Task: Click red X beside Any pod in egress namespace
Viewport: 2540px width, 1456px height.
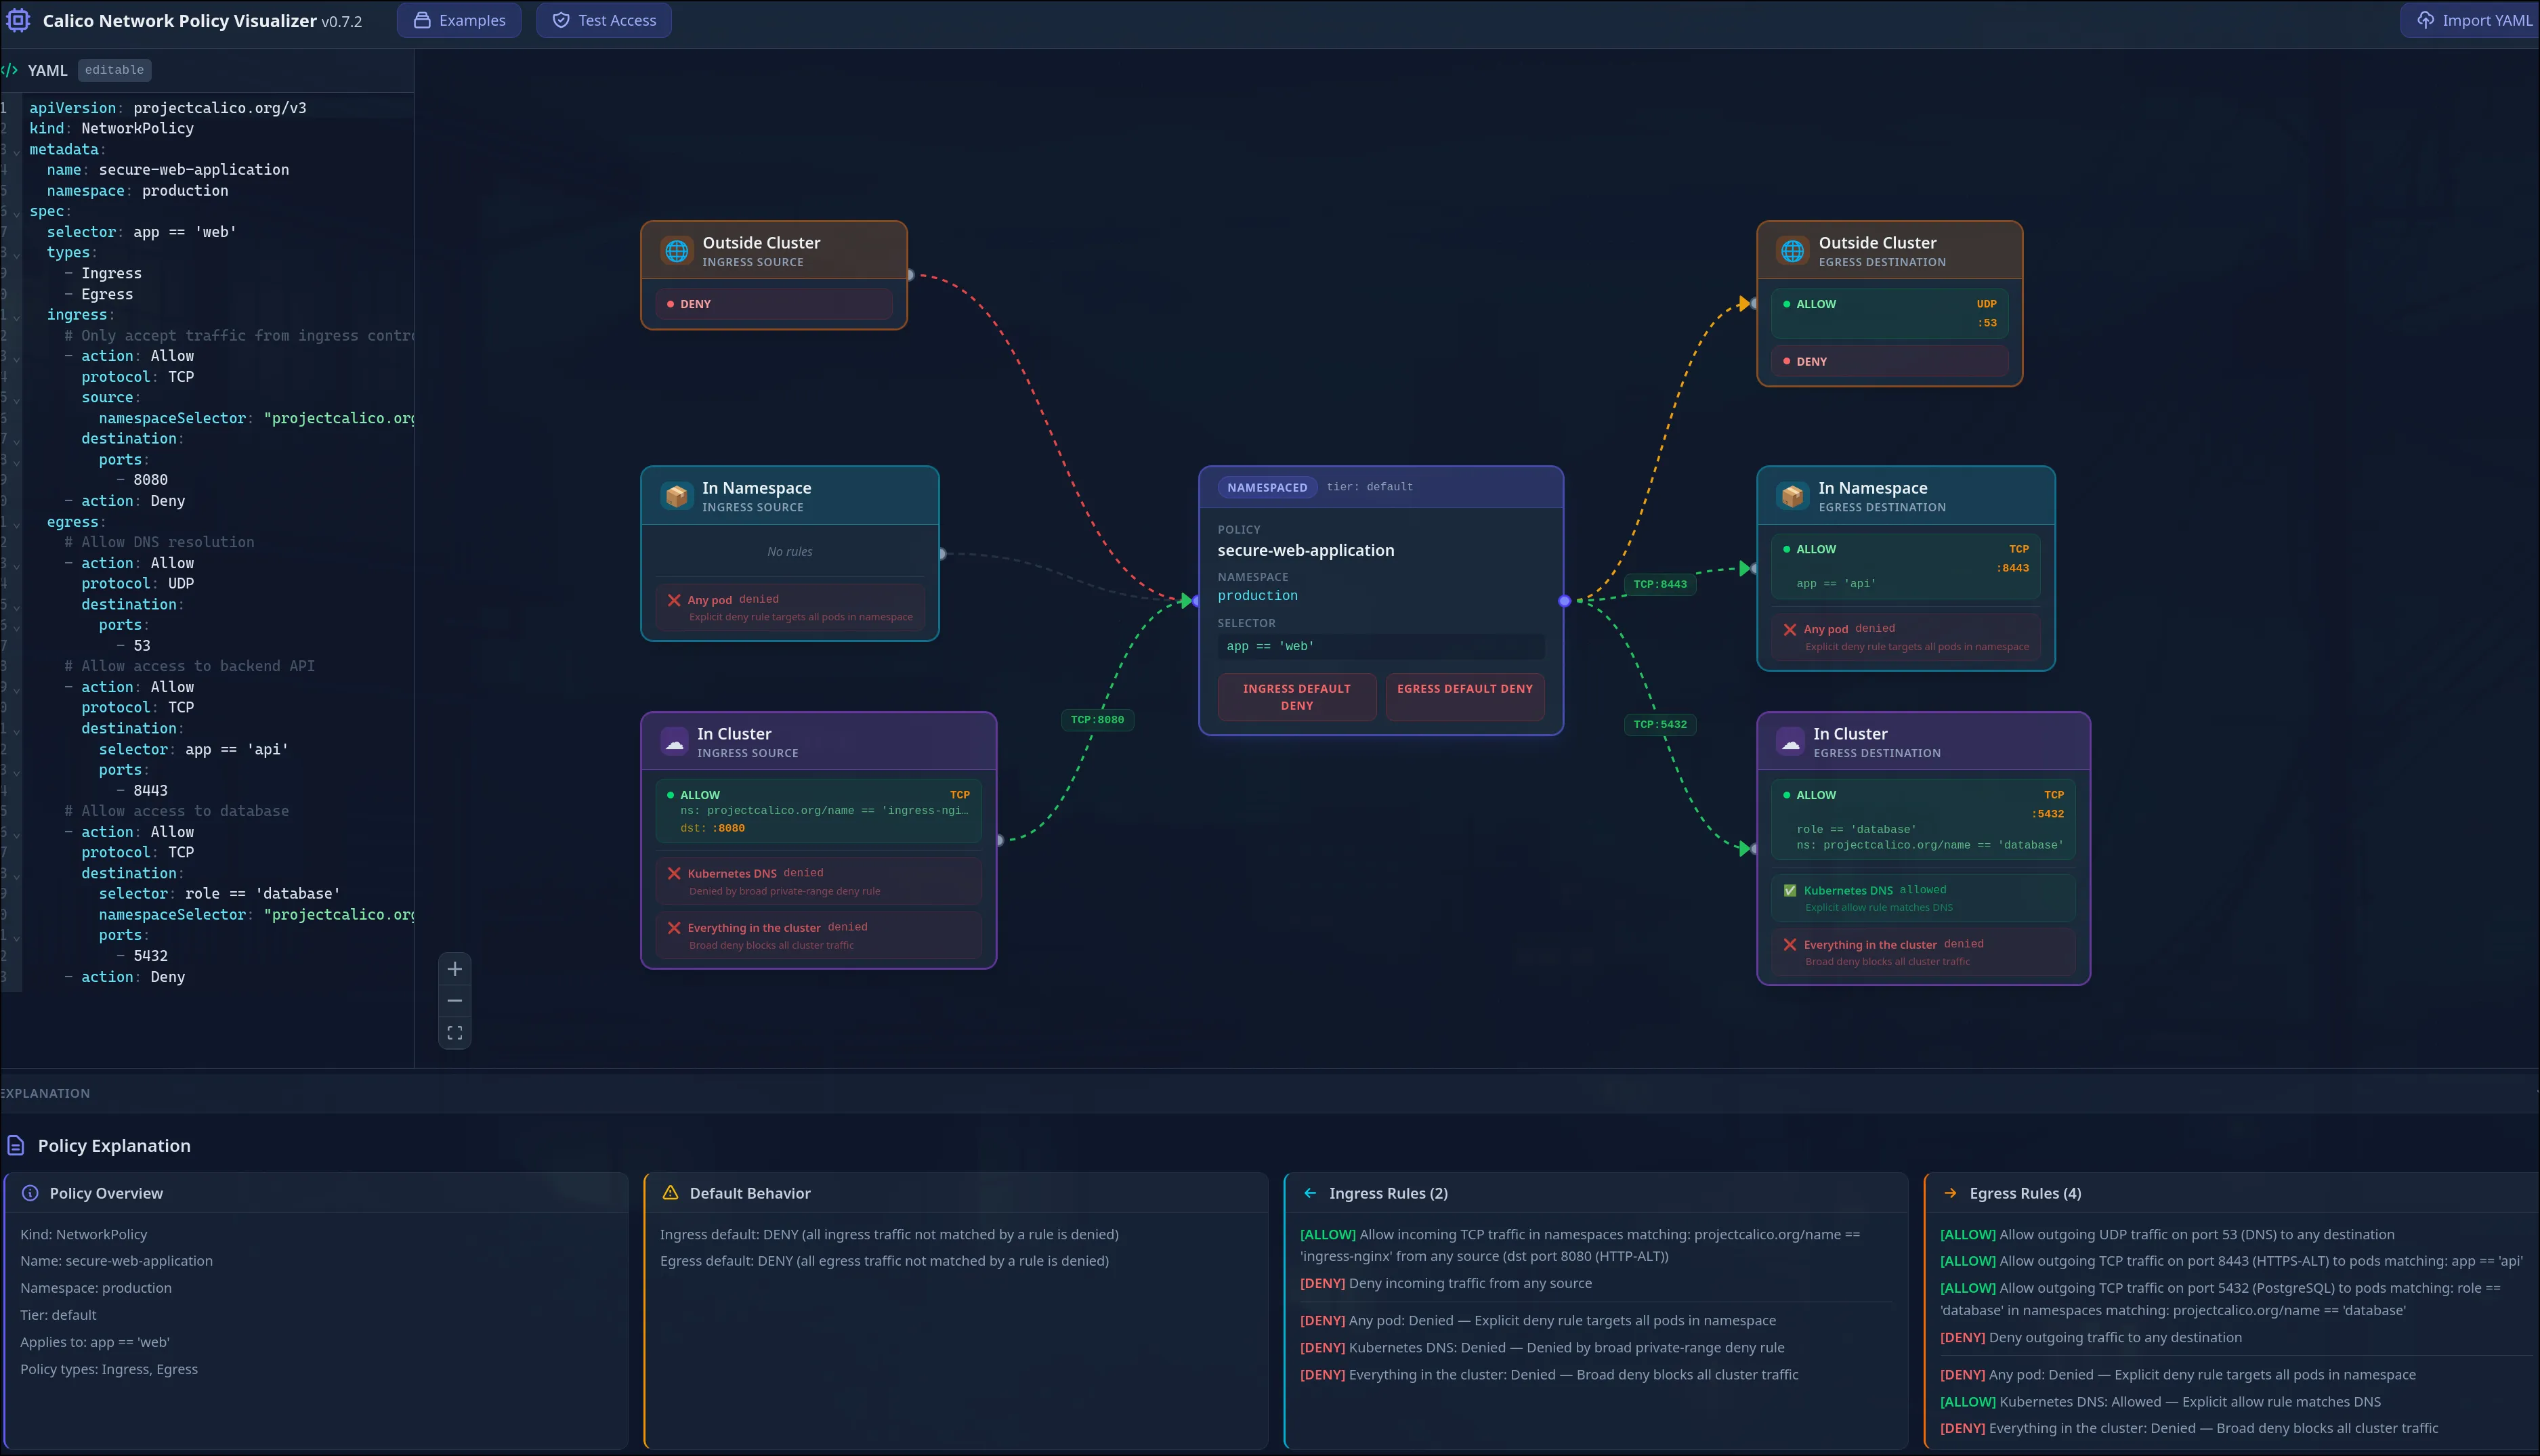Action: (x=1790, y=629)
